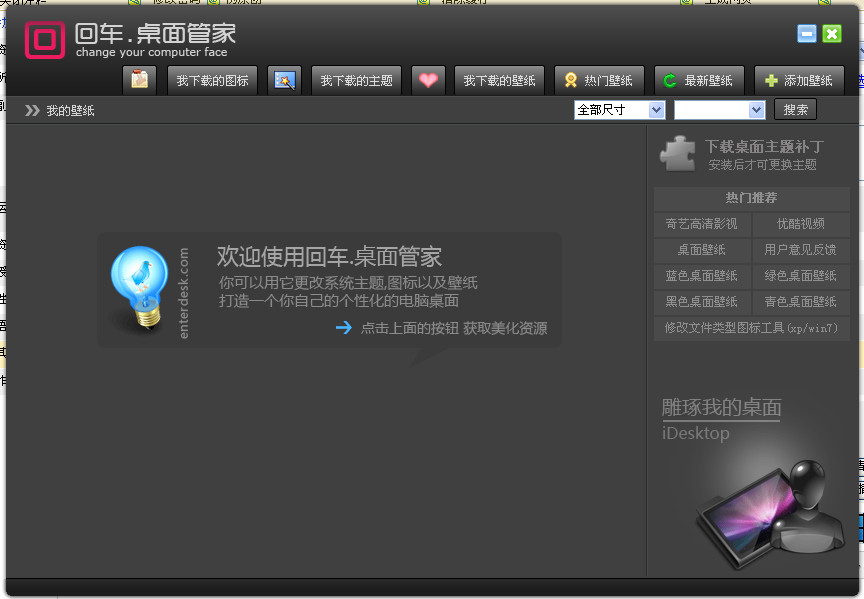The width and height of the screenshot is (864, 599).
Task: Click the clipboard icon on the toolbar
Action: tap(139, 80)
